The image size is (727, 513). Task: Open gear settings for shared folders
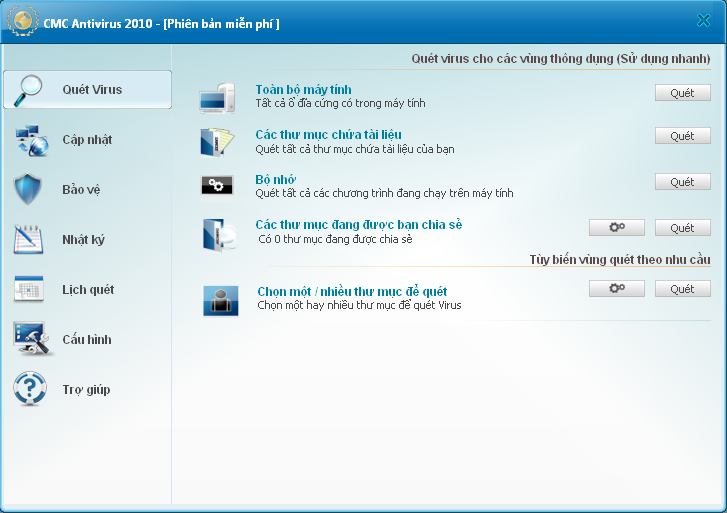(x=617, y=228)
